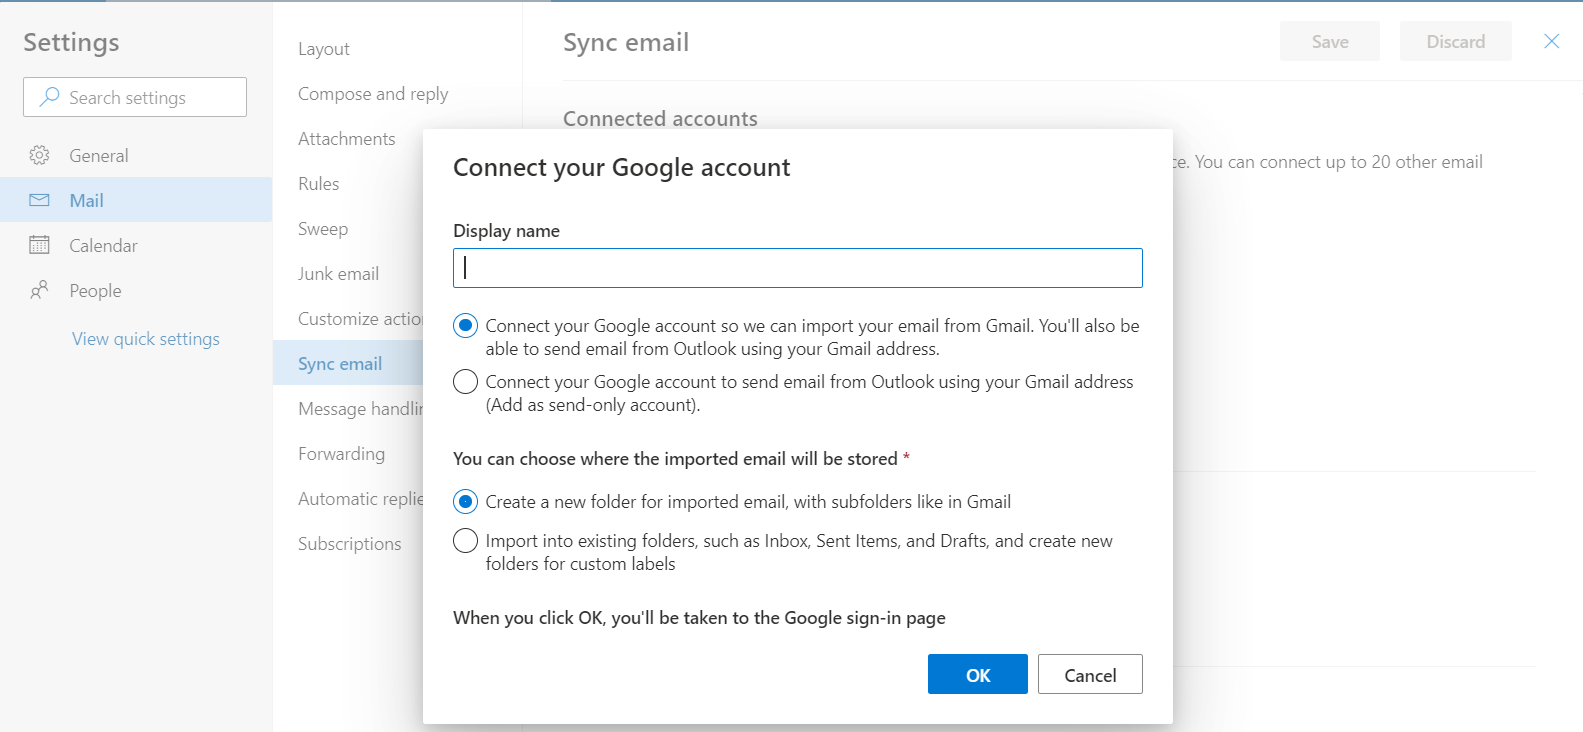This screenshot has height=732, width=1583.
Task: Confirm with the OK button
Action: pyautogui.click(x=978, y=674)
